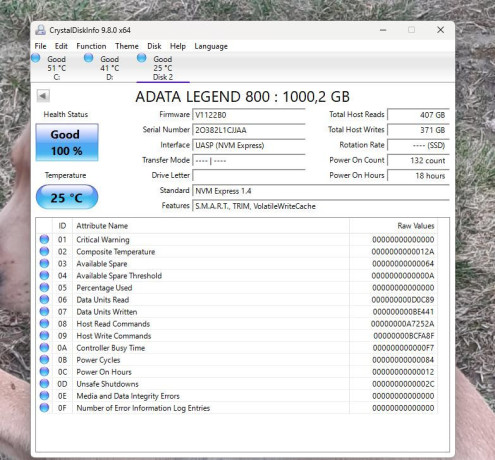
Task: Click the Standard field NVM Express 1.4
Action: pyautogui.click(x=321, y=191)
